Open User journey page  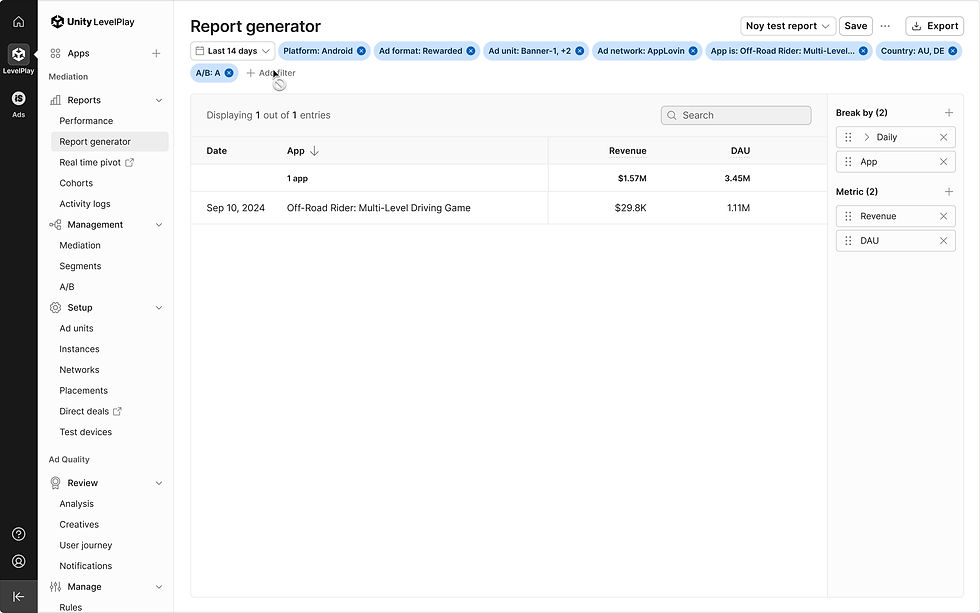pyautogui.click(x=86, y=545)
